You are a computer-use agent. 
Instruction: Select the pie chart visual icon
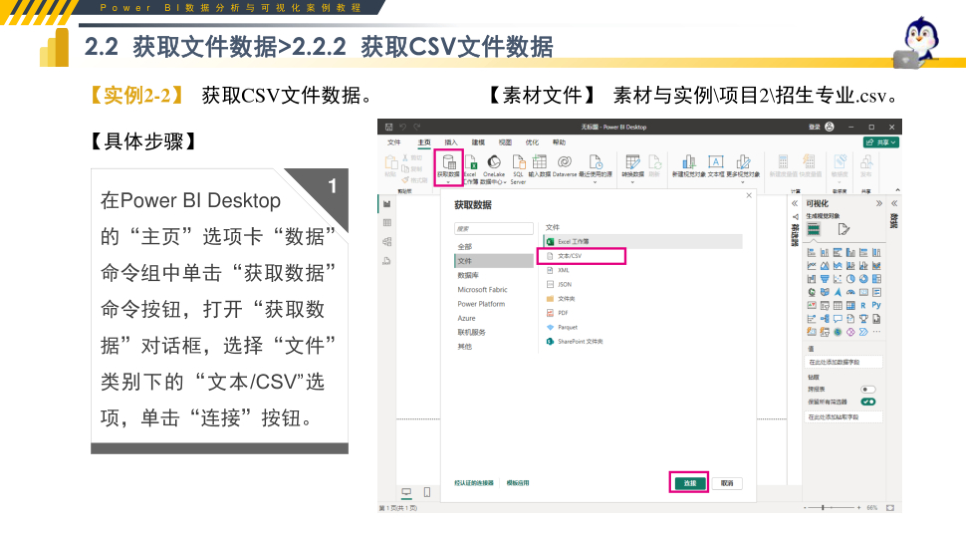[x=850, y=279]
